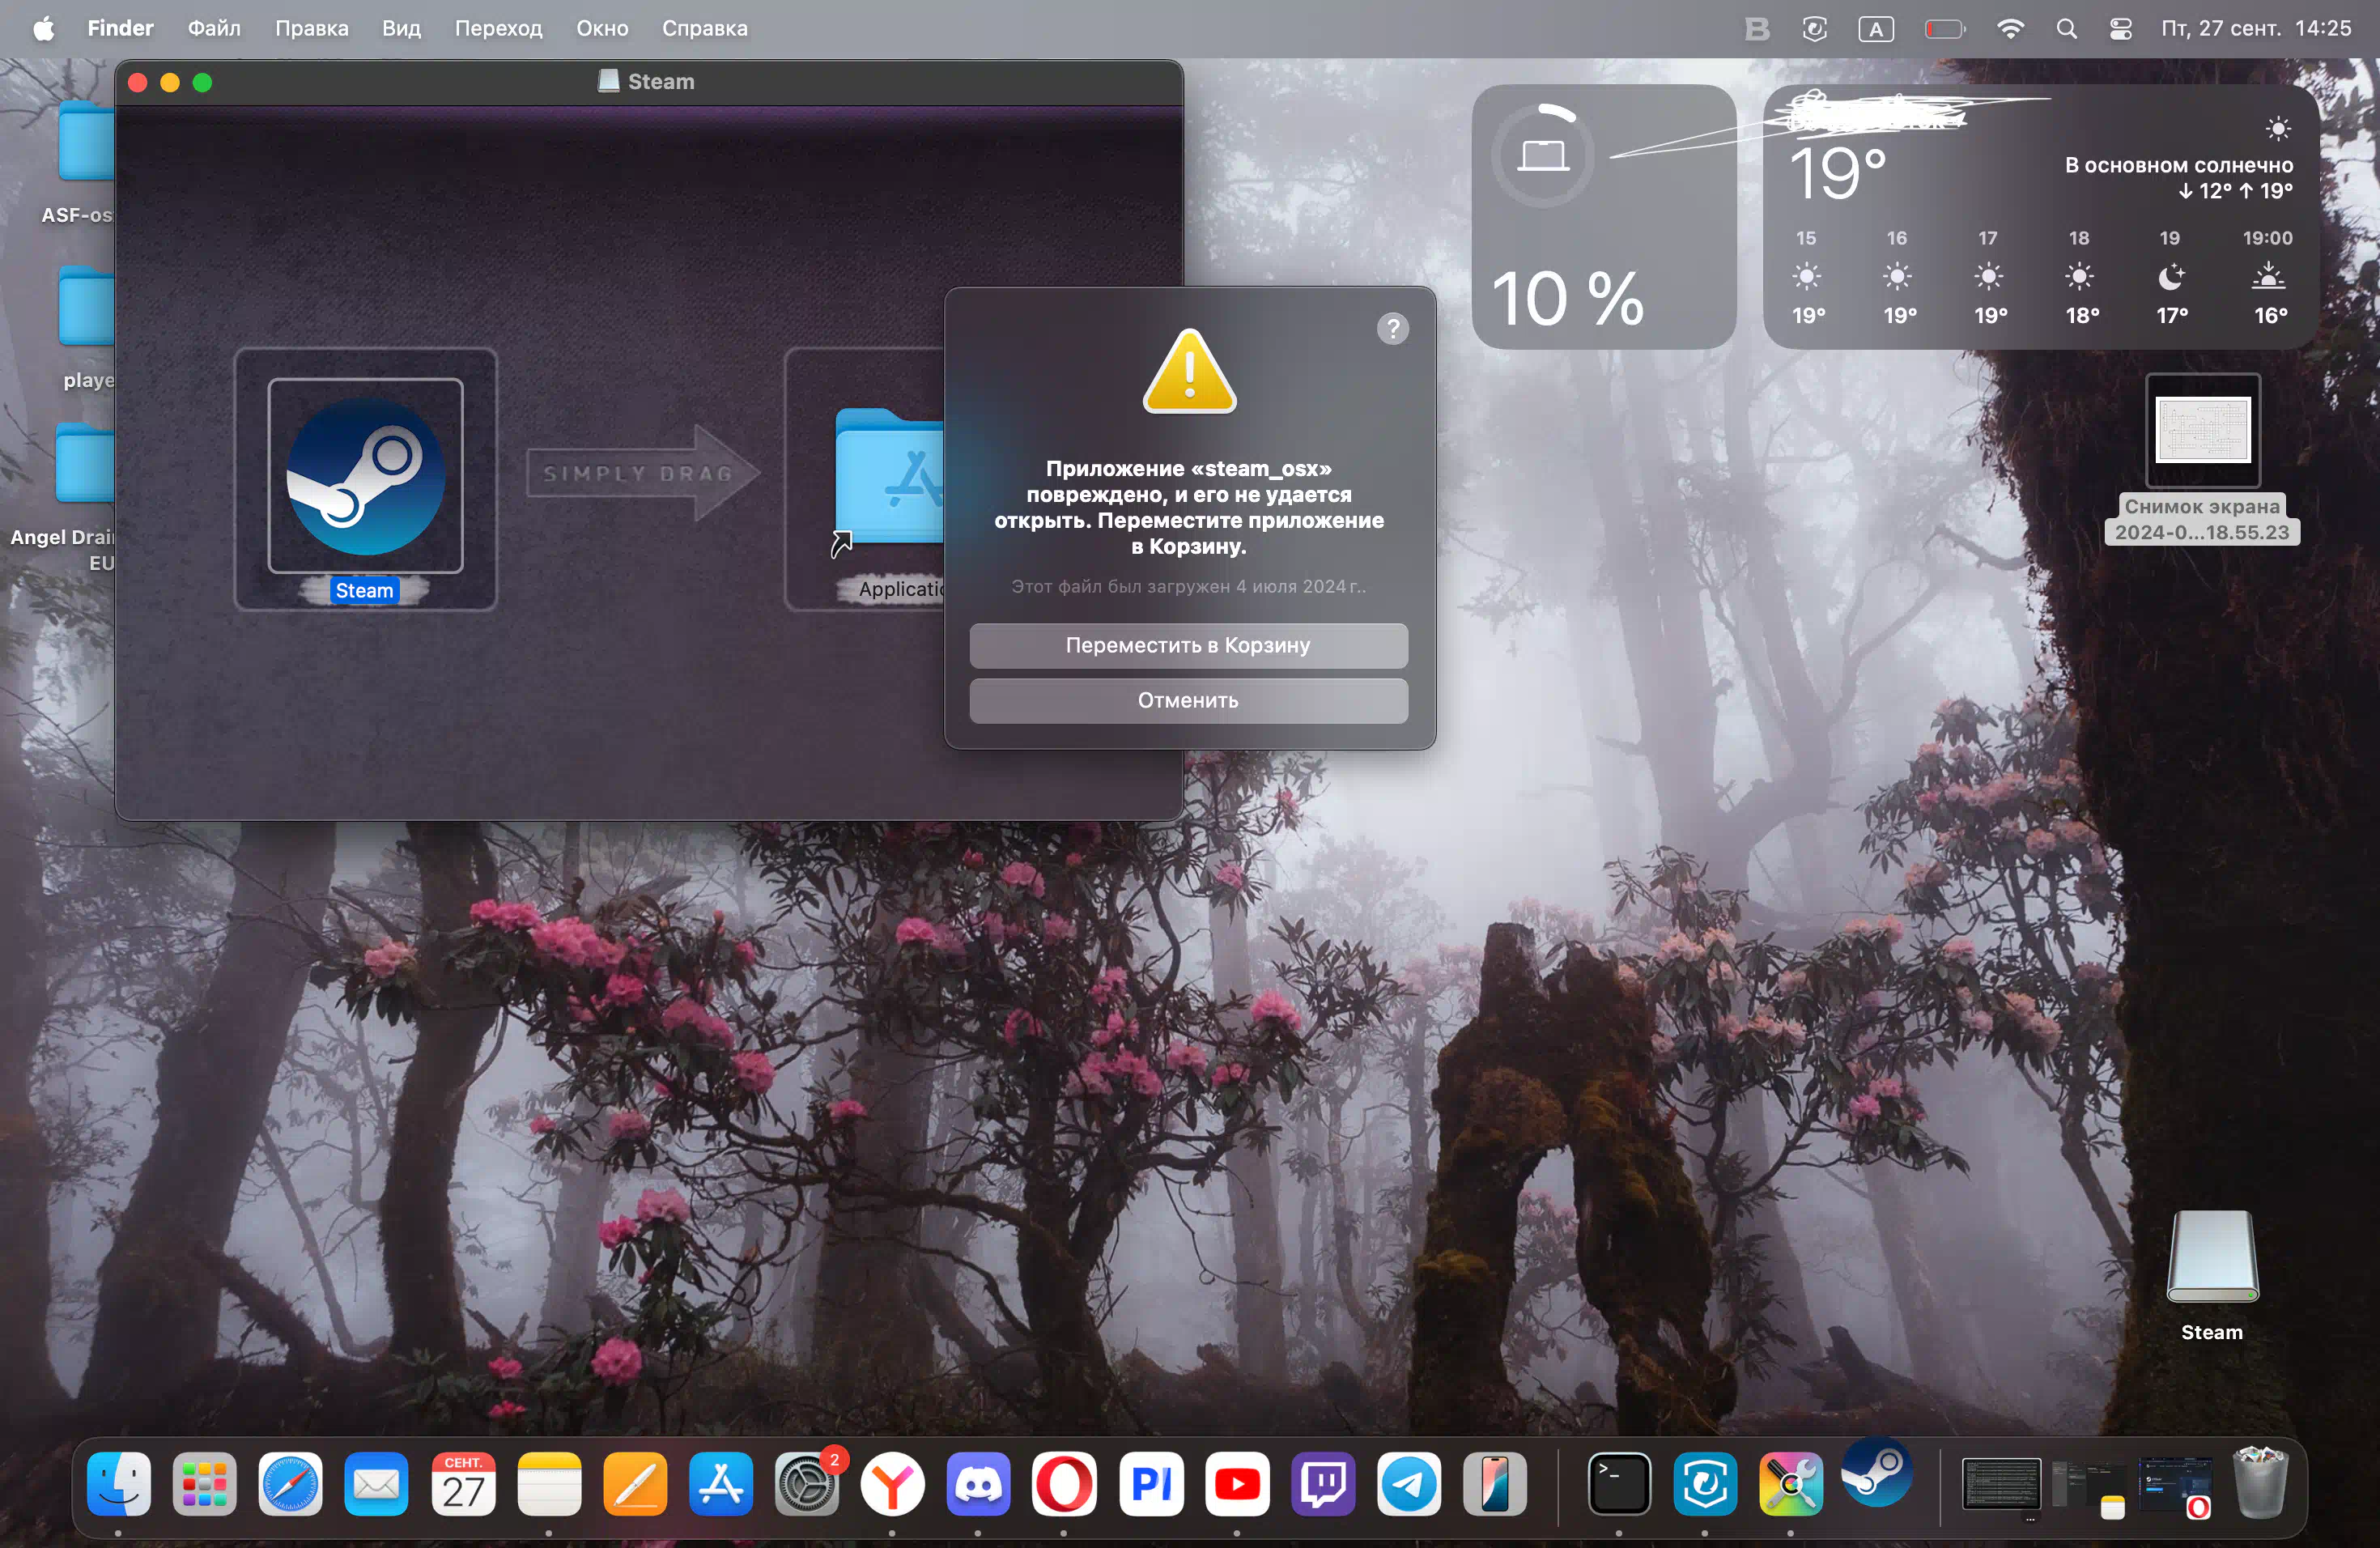The height and width of the screenshot is (1548, 2380).
Task: Open Mail from the dock
Action: point(376,1483)
